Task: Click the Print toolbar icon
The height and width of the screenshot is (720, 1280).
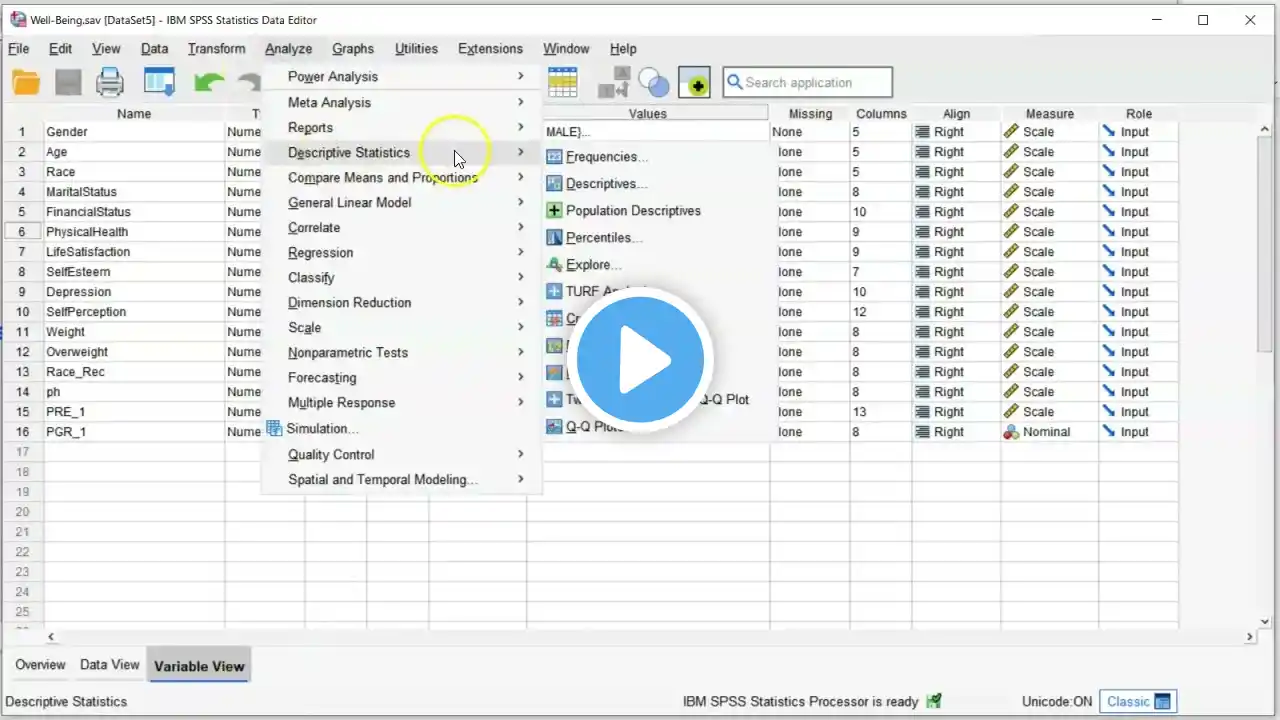Action: [109, 82]
